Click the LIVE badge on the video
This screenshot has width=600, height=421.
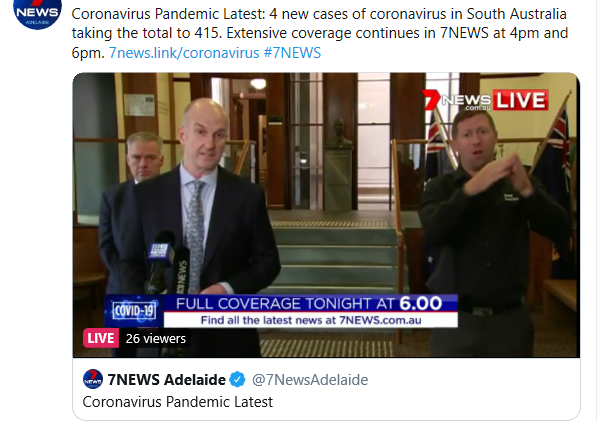tap(101, 338)
